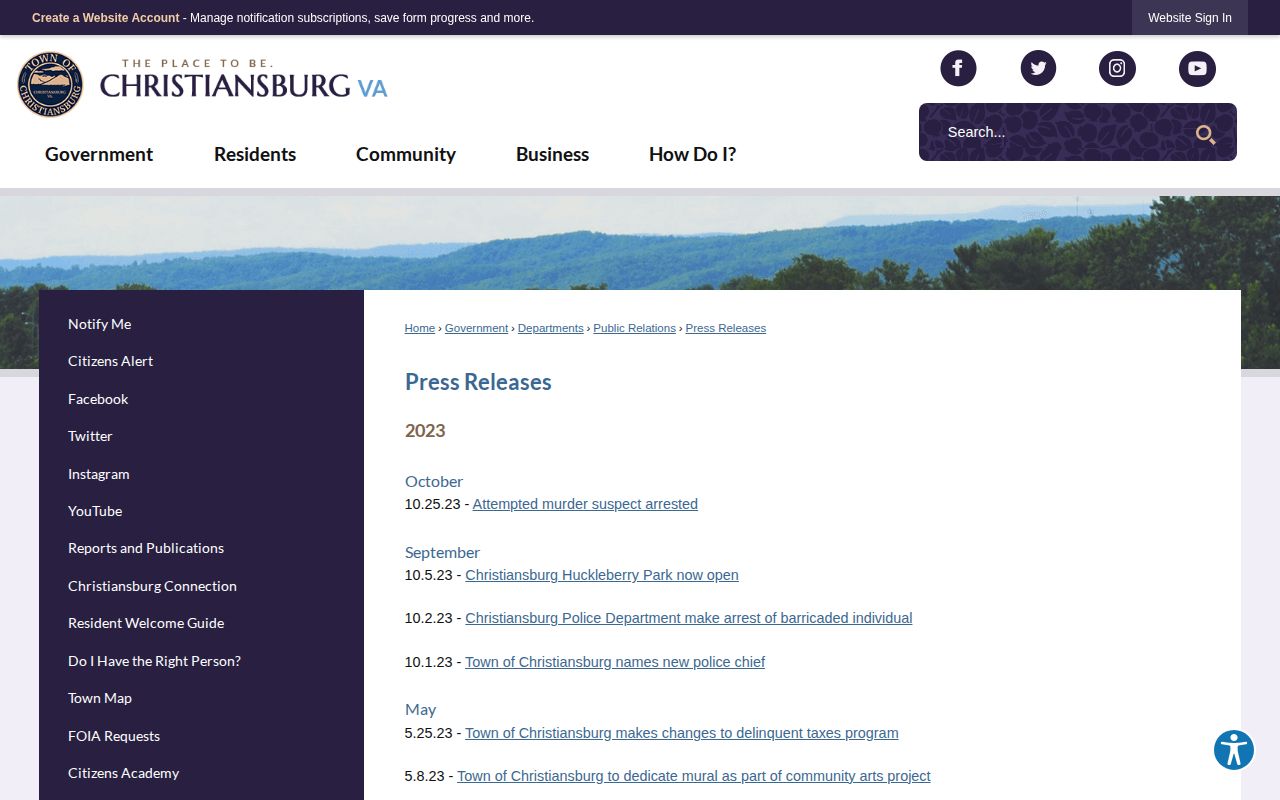The width and height of the screenshot is (1280, 800).
Task: Open the Twitter bird icon in the header
Action: (1038, 68)
